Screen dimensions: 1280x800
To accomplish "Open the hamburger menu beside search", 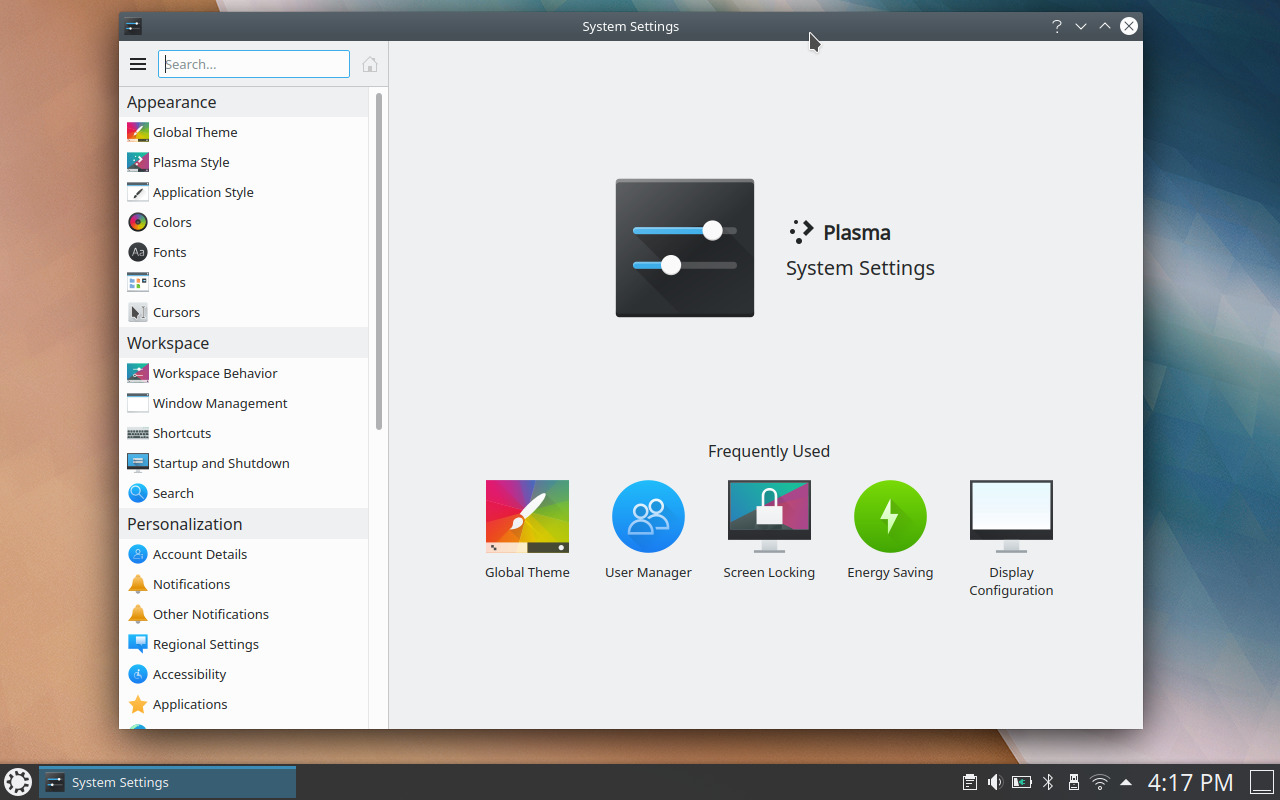I will point(137,63).
